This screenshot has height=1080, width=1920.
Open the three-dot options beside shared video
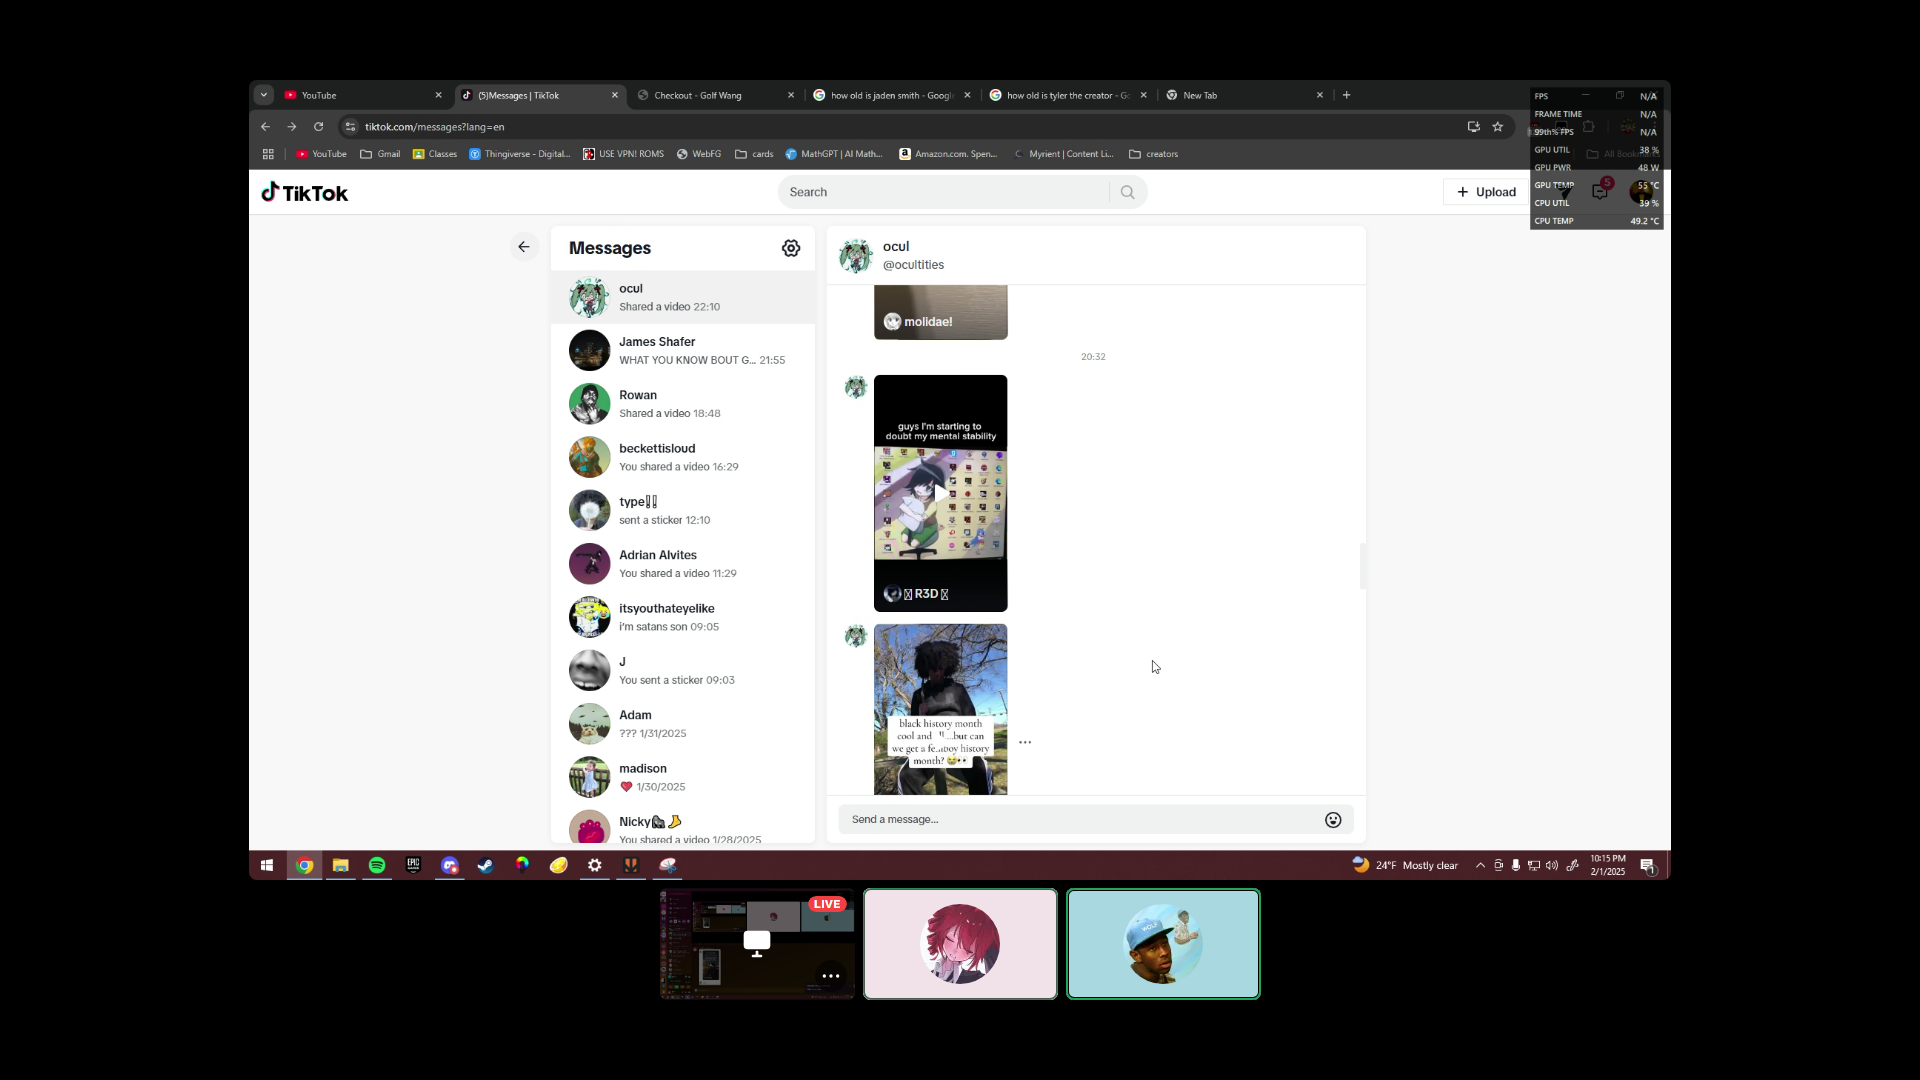click(1025, 742)
